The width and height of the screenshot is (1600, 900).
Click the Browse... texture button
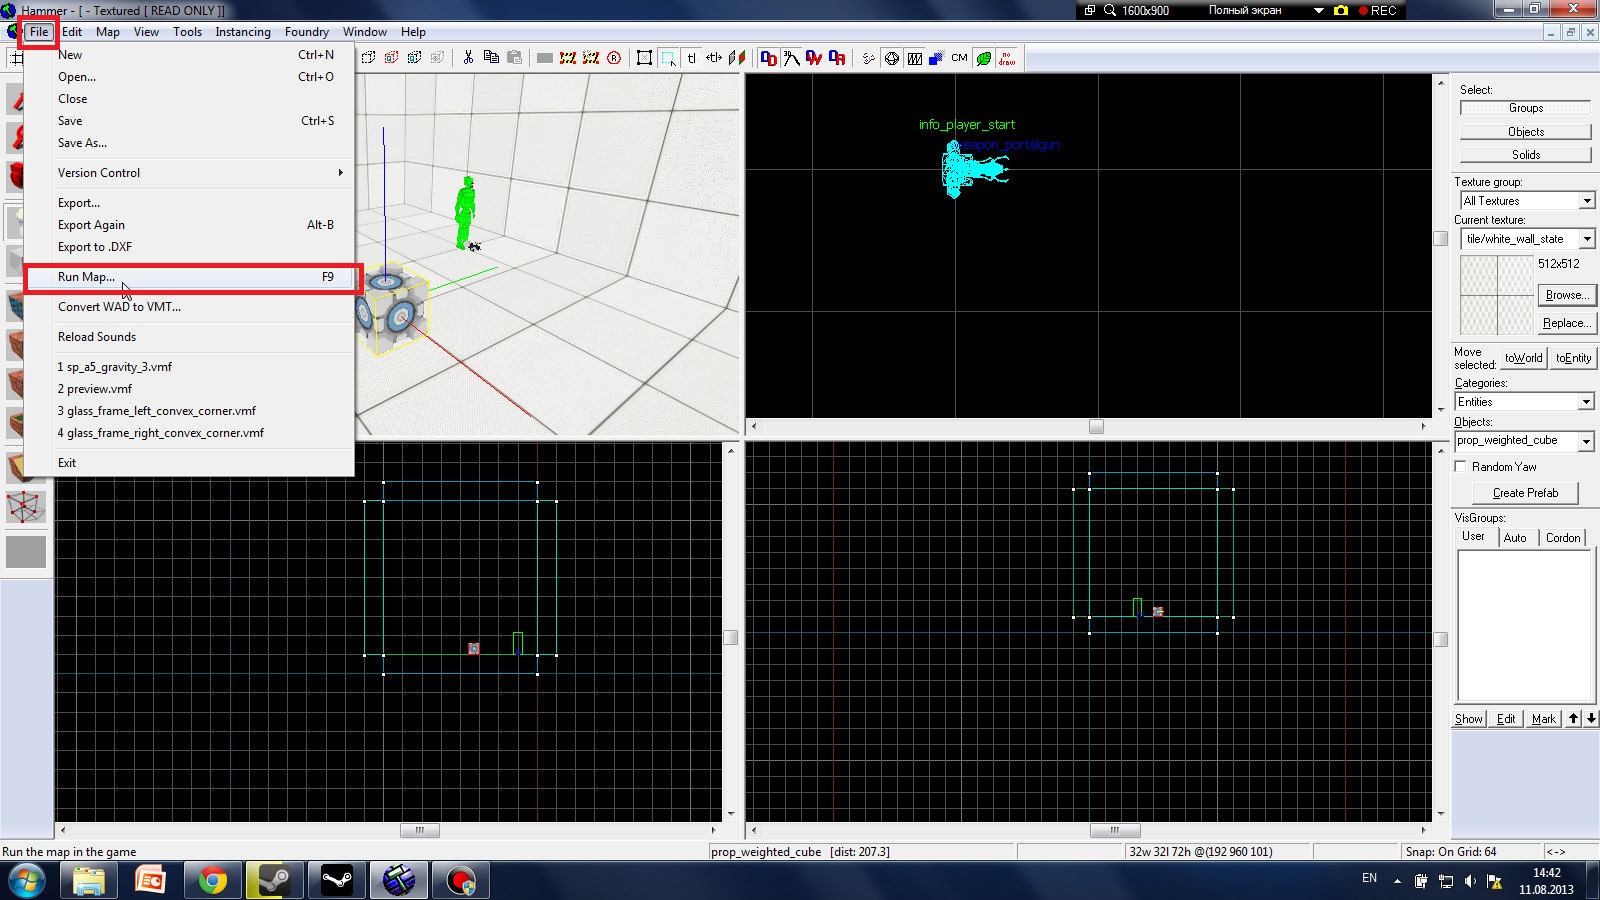1566,295
